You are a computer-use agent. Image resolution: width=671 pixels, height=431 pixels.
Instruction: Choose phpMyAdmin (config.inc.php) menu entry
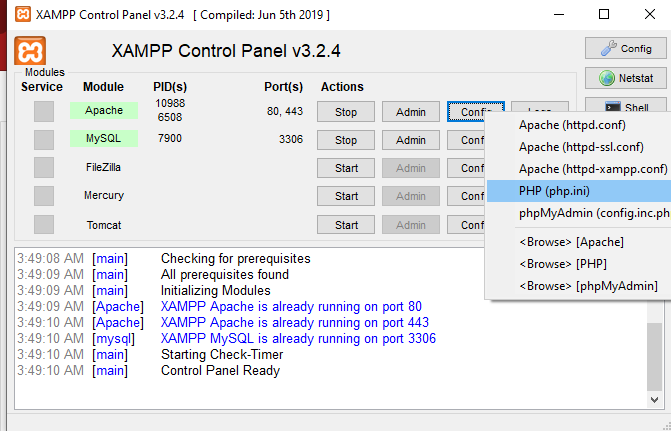pyautogui.click(x=579, y=213)
